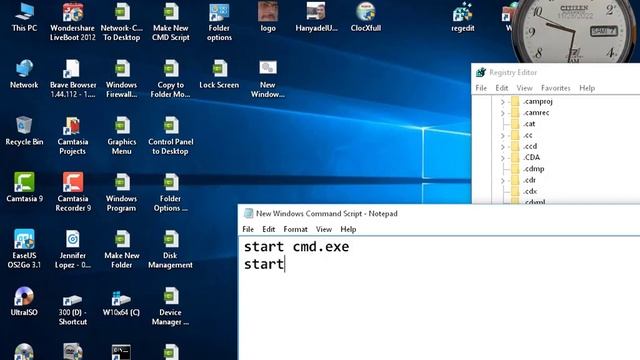Open Notepad Help menu
This screenshot has width=640, height=360.
348,229
